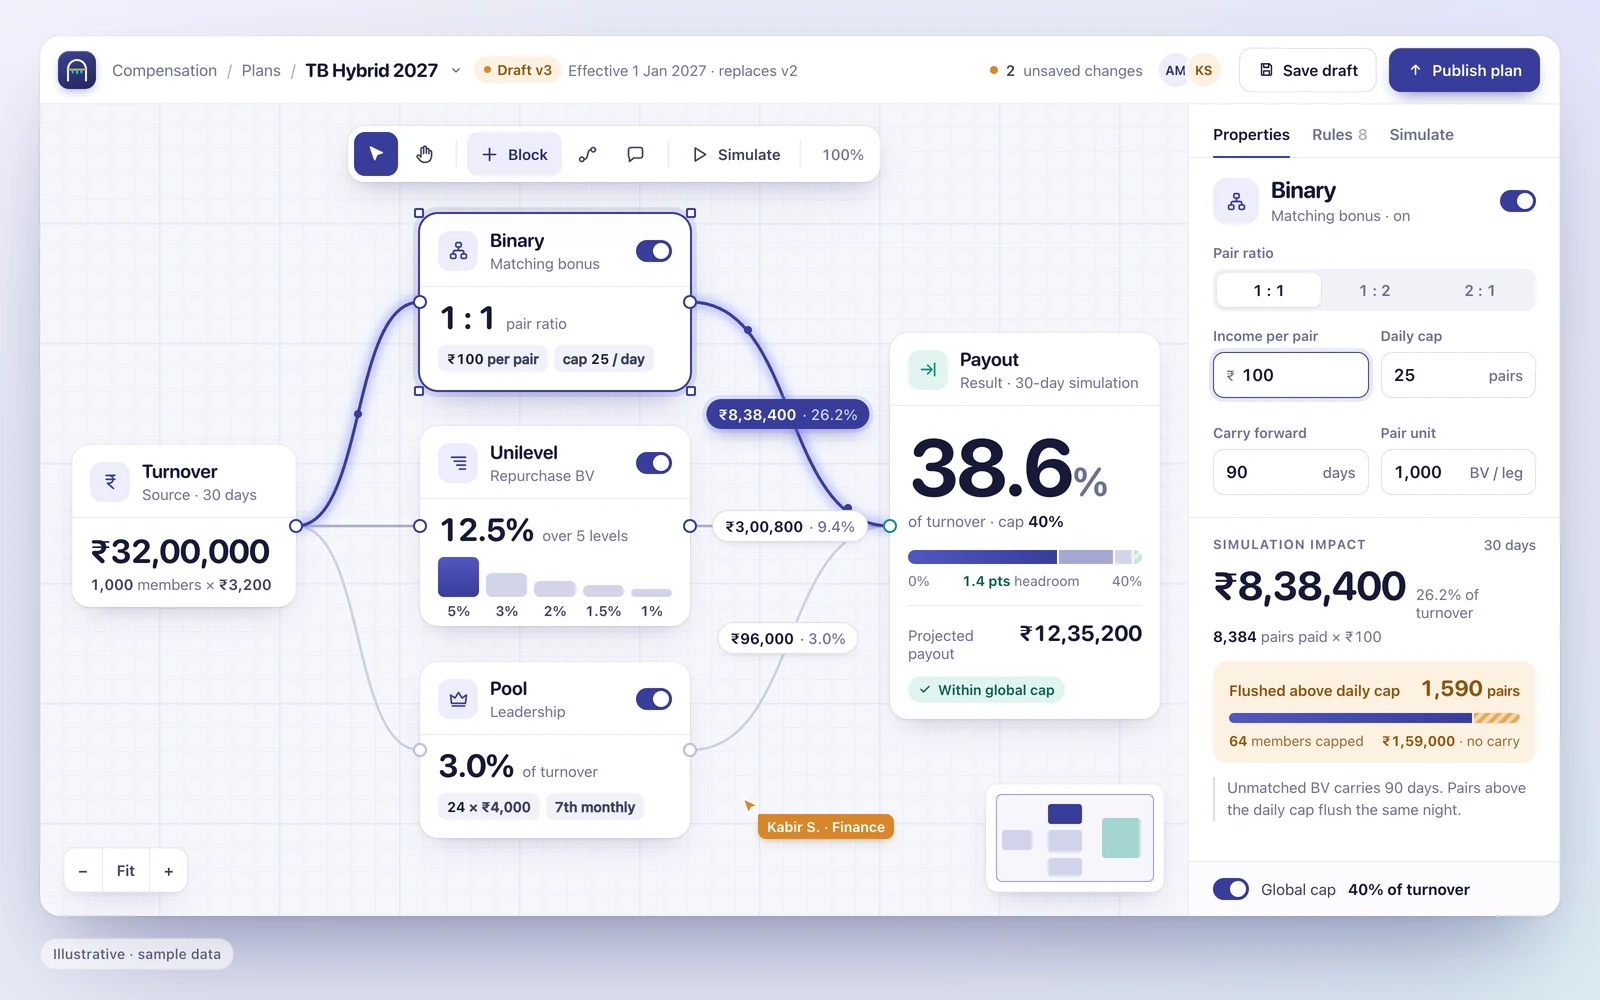Choose the connector line tool
The width and height of the screenshot is (1600, 1000).
(x=587, y=154)
